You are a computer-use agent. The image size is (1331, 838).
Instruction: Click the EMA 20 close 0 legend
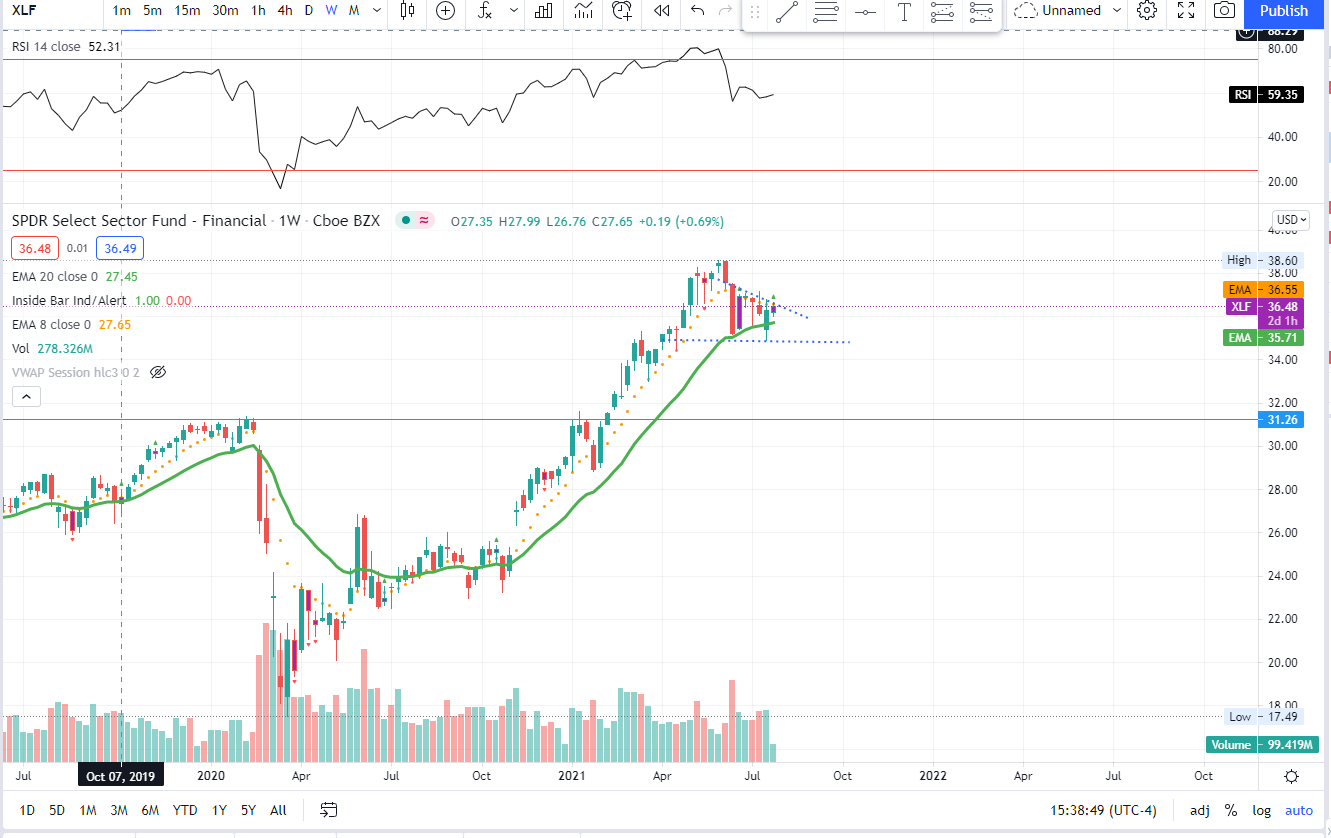click(x=55, y=277)
